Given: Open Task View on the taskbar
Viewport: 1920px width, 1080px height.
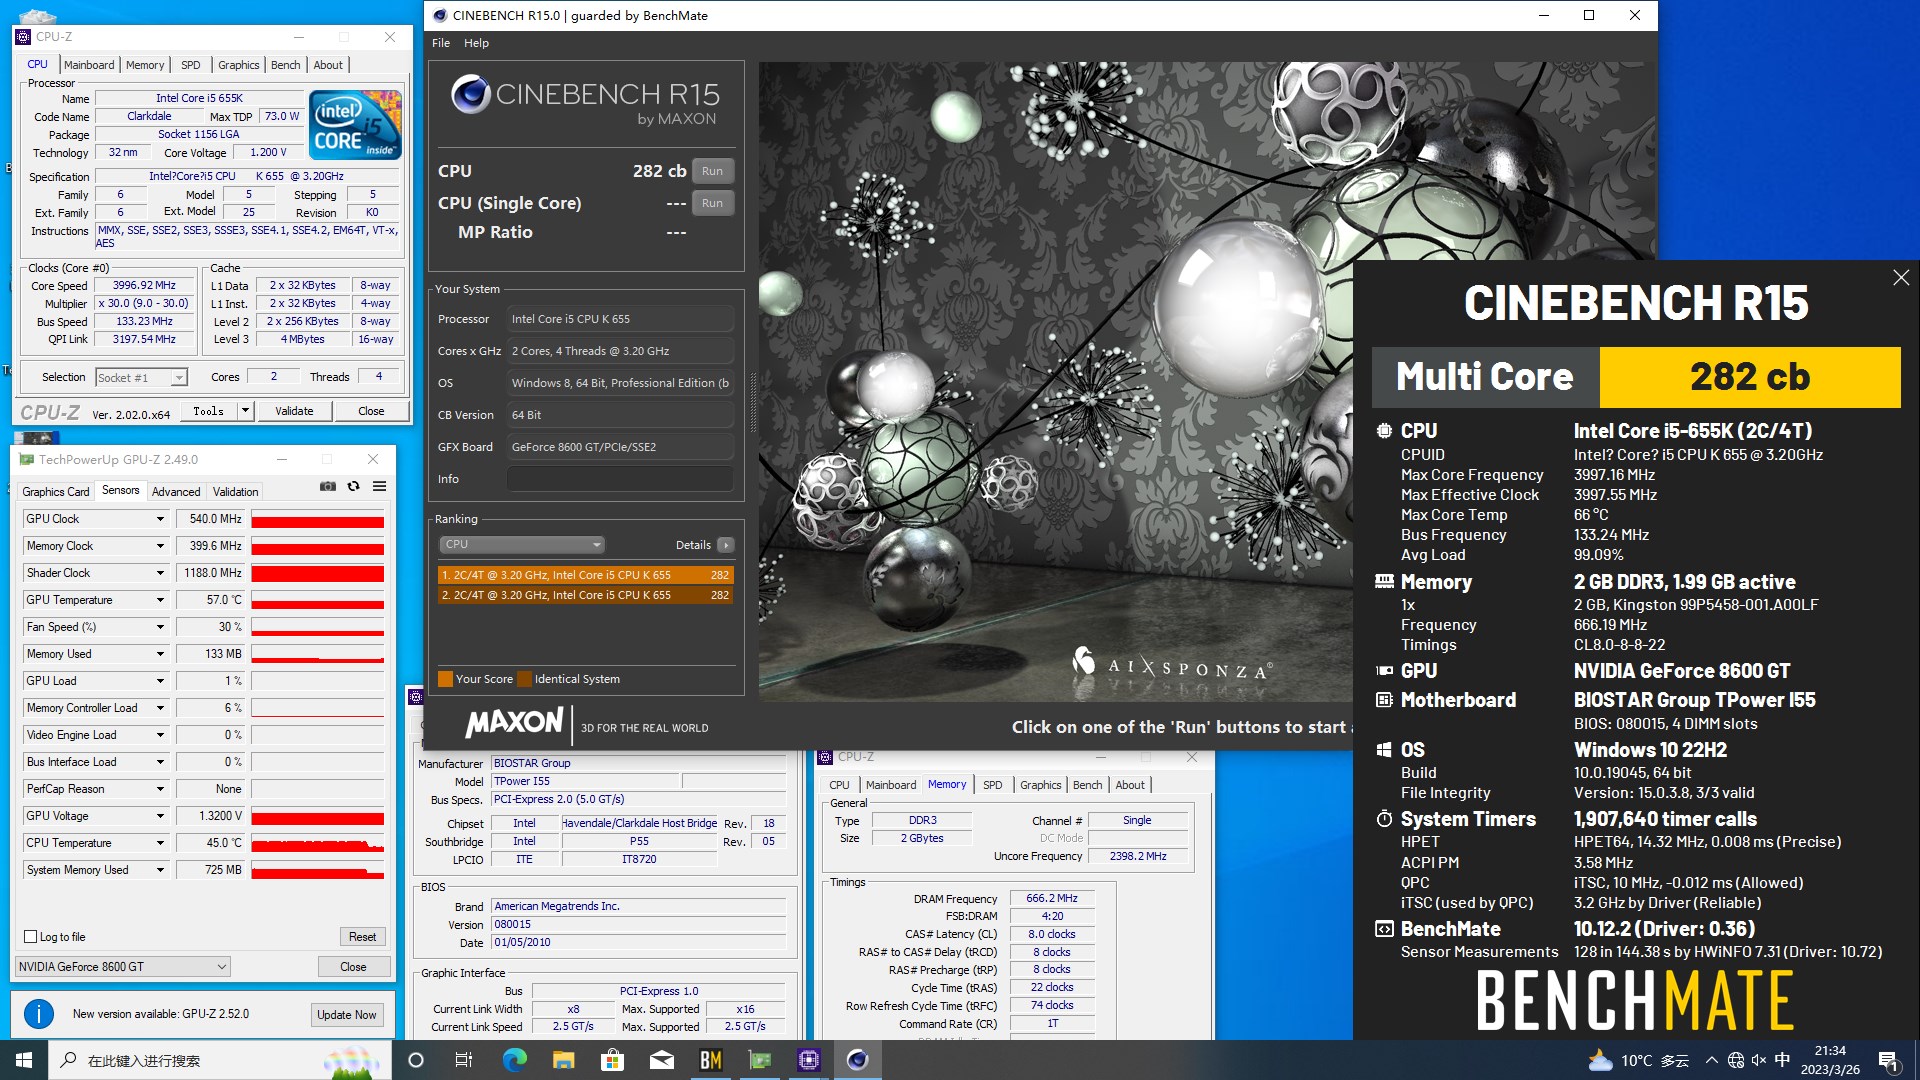Looking at the screenshot, I should [x=464, y=1060].
